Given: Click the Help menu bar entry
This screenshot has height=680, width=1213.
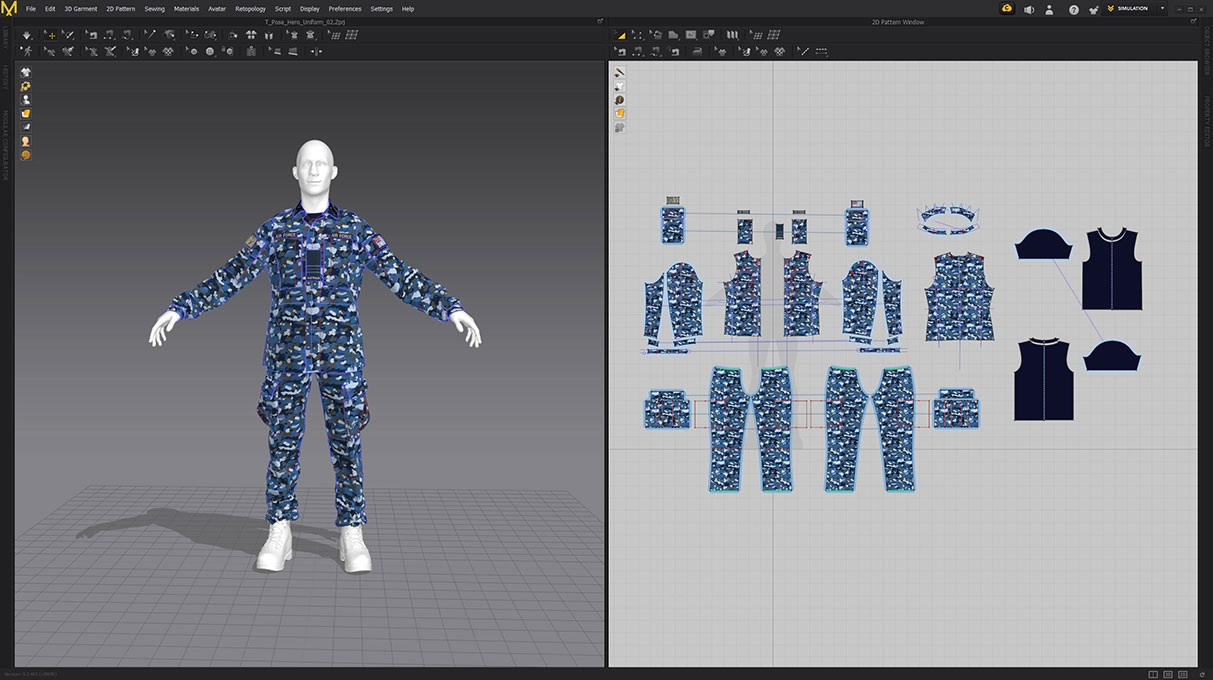Looking at the screenshot, I should (x=407, y=8).
